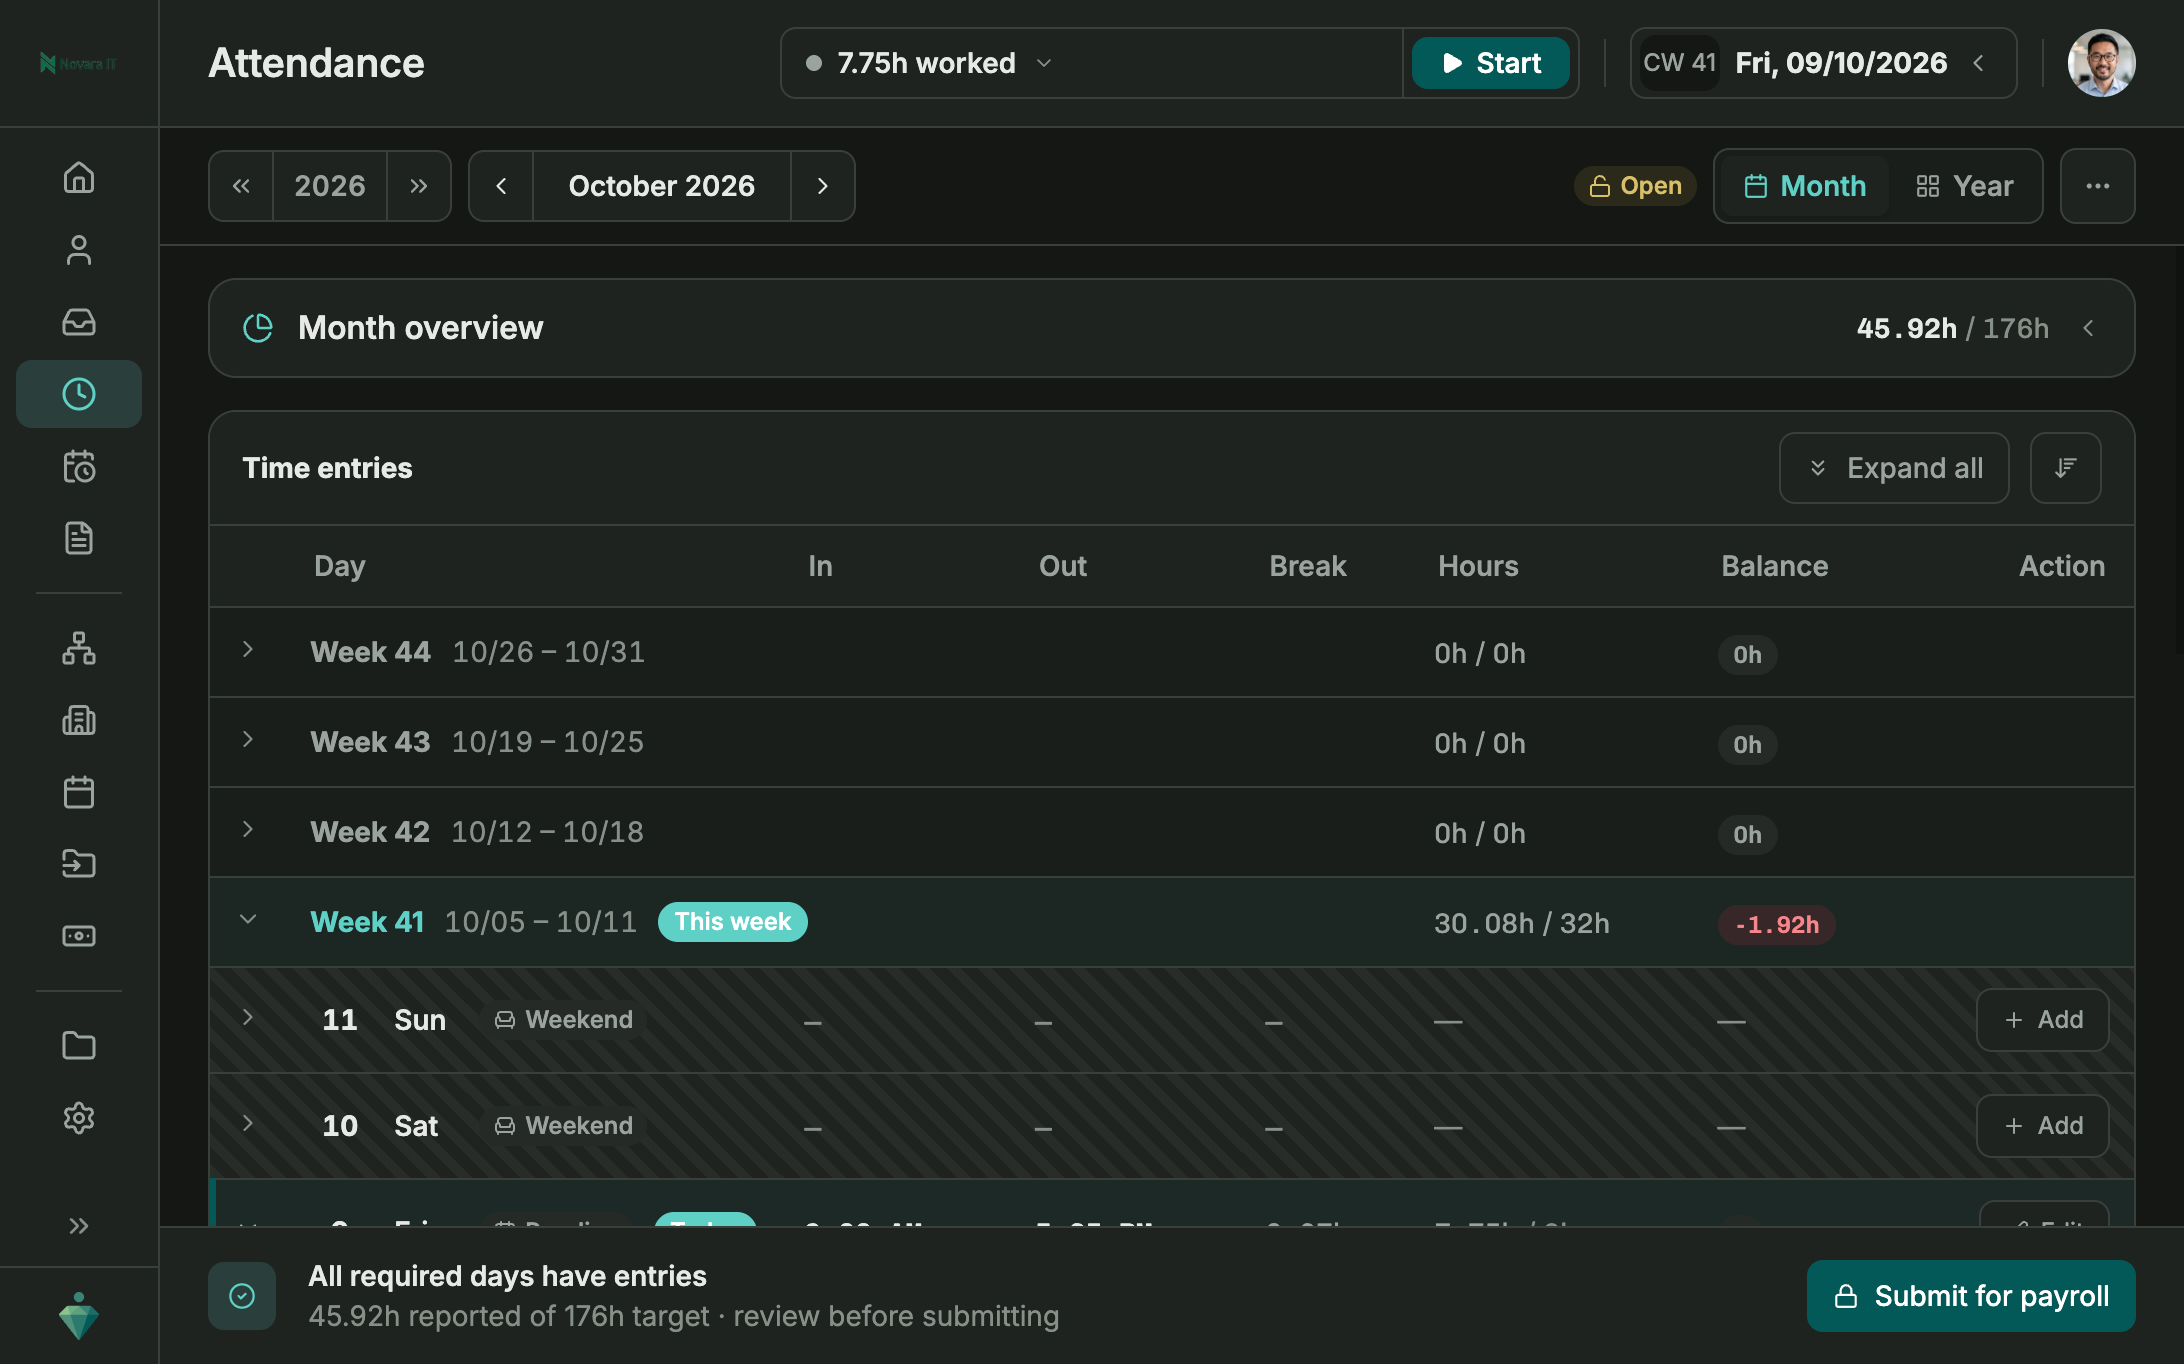Open the Home icon in sidebar

coord(79,178)
